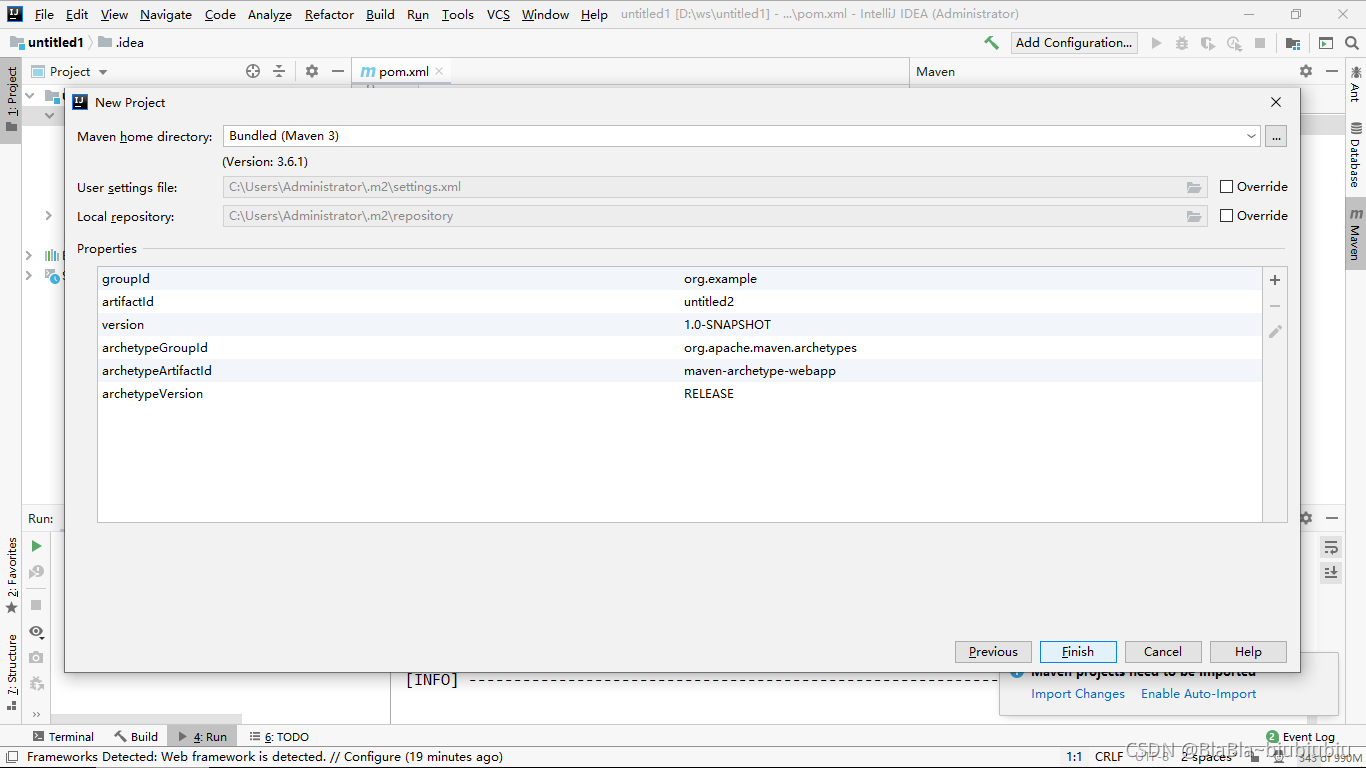Remove property with minus icon

coord(1275,306)
